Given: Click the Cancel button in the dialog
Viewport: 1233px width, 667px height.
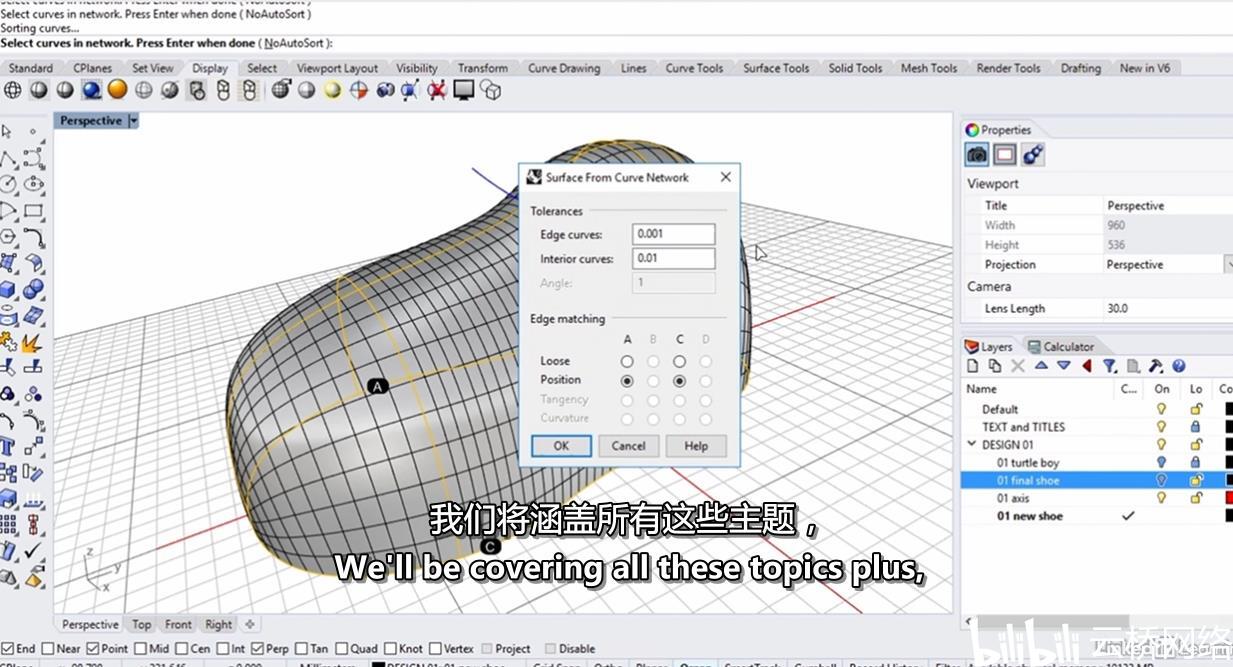Looking at the screenshot, I should point(628,446).
